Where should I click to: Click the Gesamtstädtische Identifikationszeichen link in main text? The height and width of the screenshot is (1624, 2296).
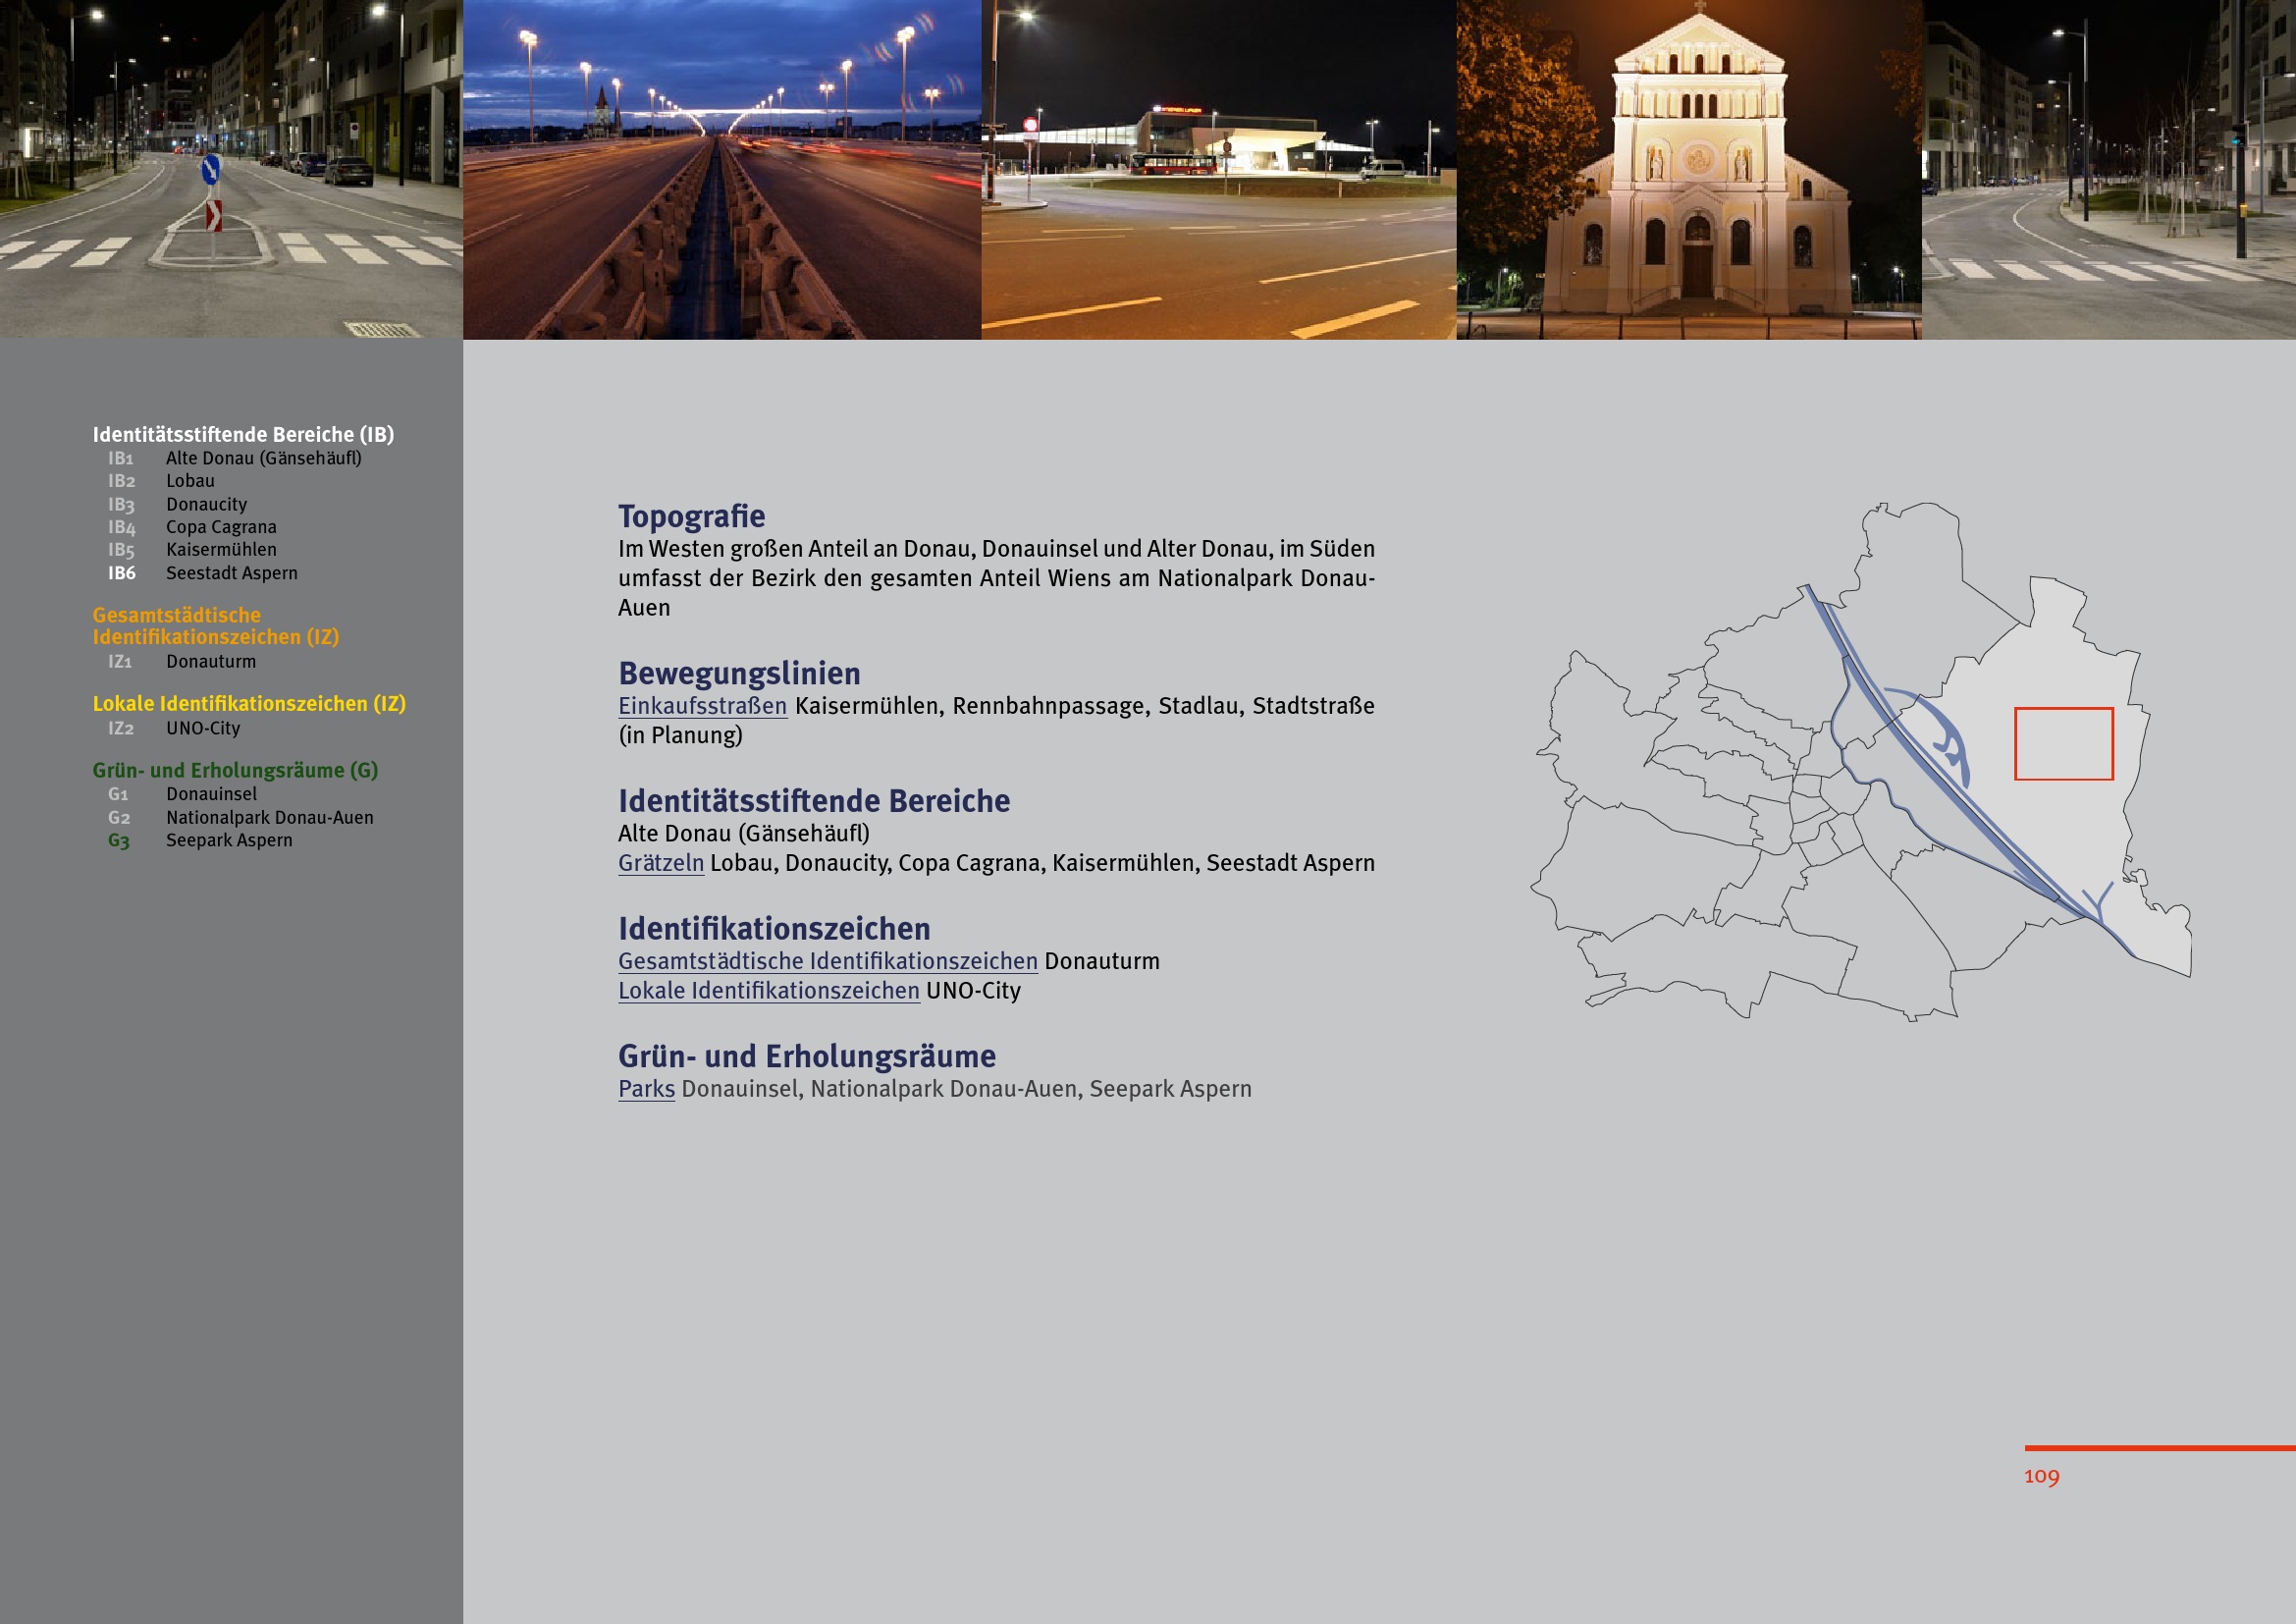point(827,961)
